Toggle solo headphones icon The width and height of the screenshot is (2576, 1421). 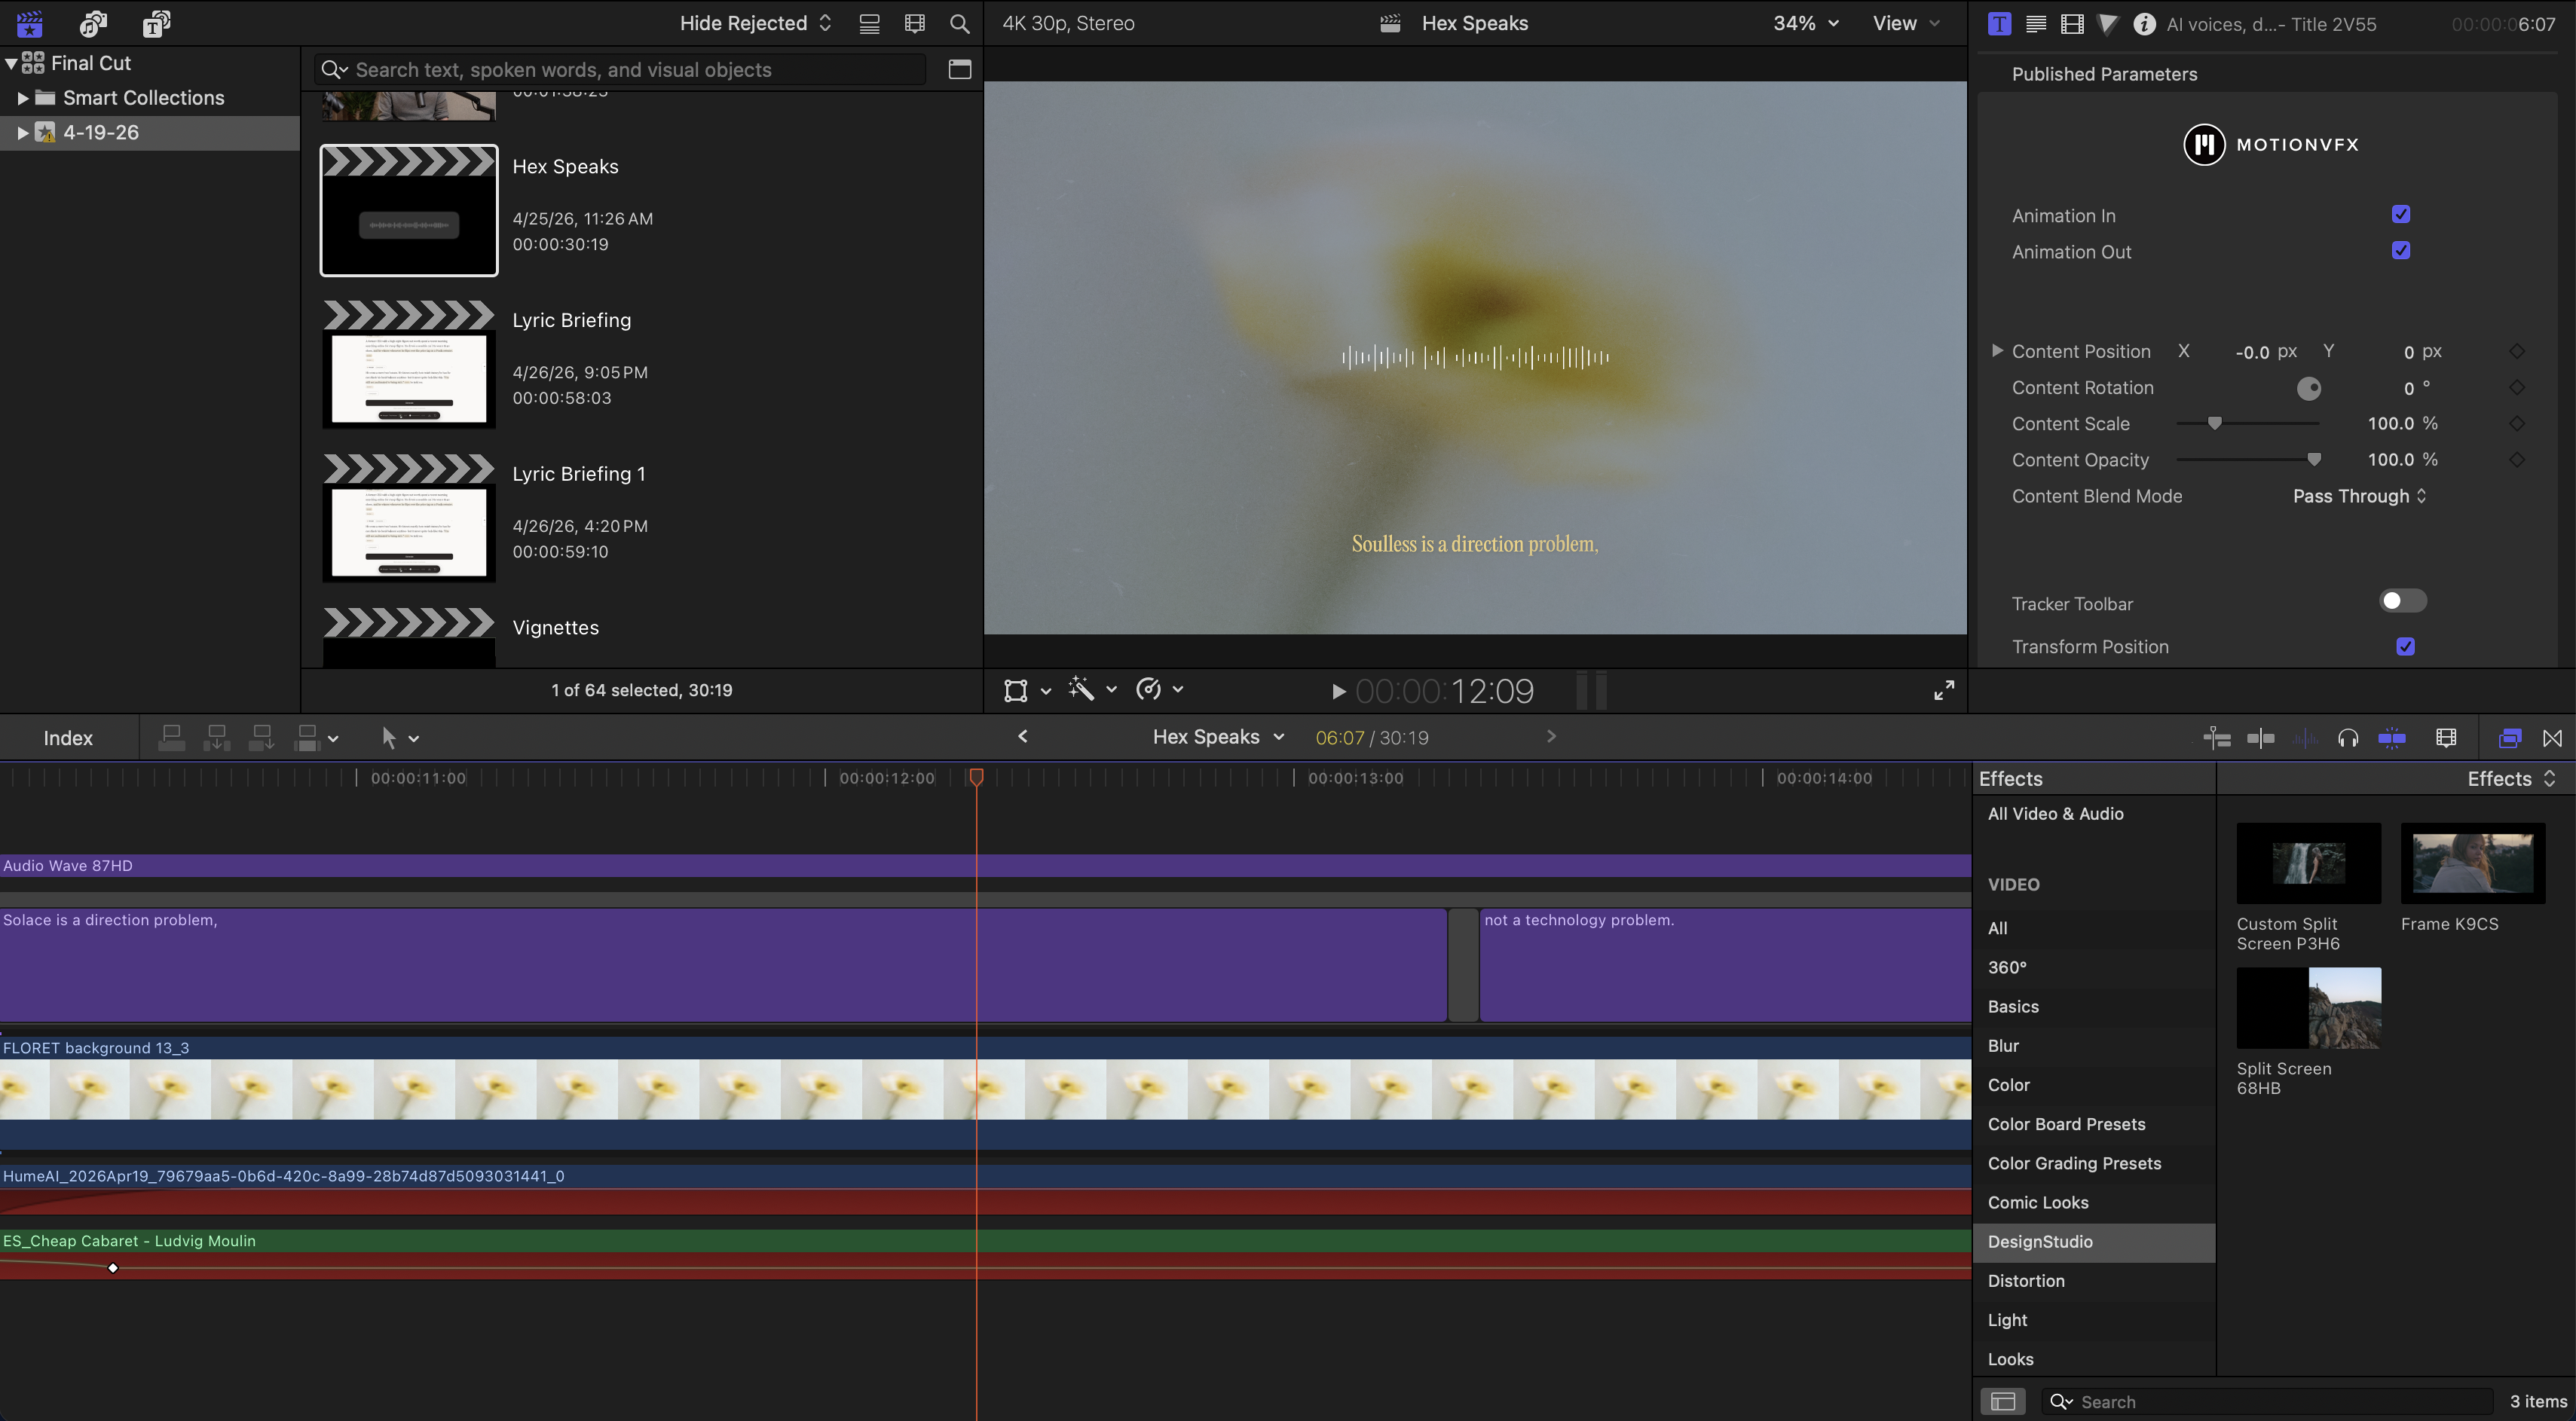point(2347,738)
